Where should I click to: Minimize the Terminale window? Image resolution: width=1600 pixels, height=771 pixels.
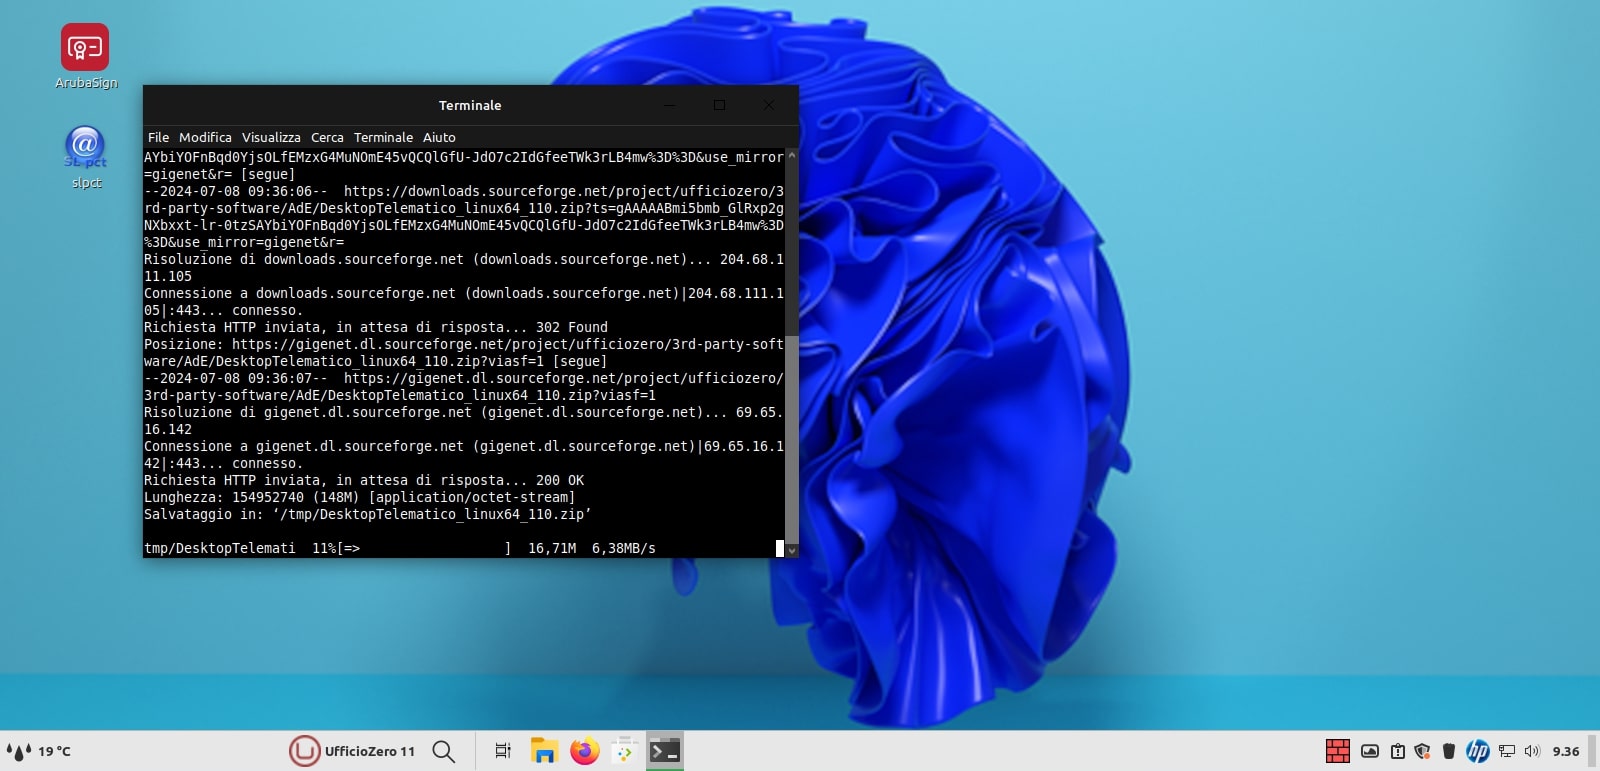tap(670, 105)
